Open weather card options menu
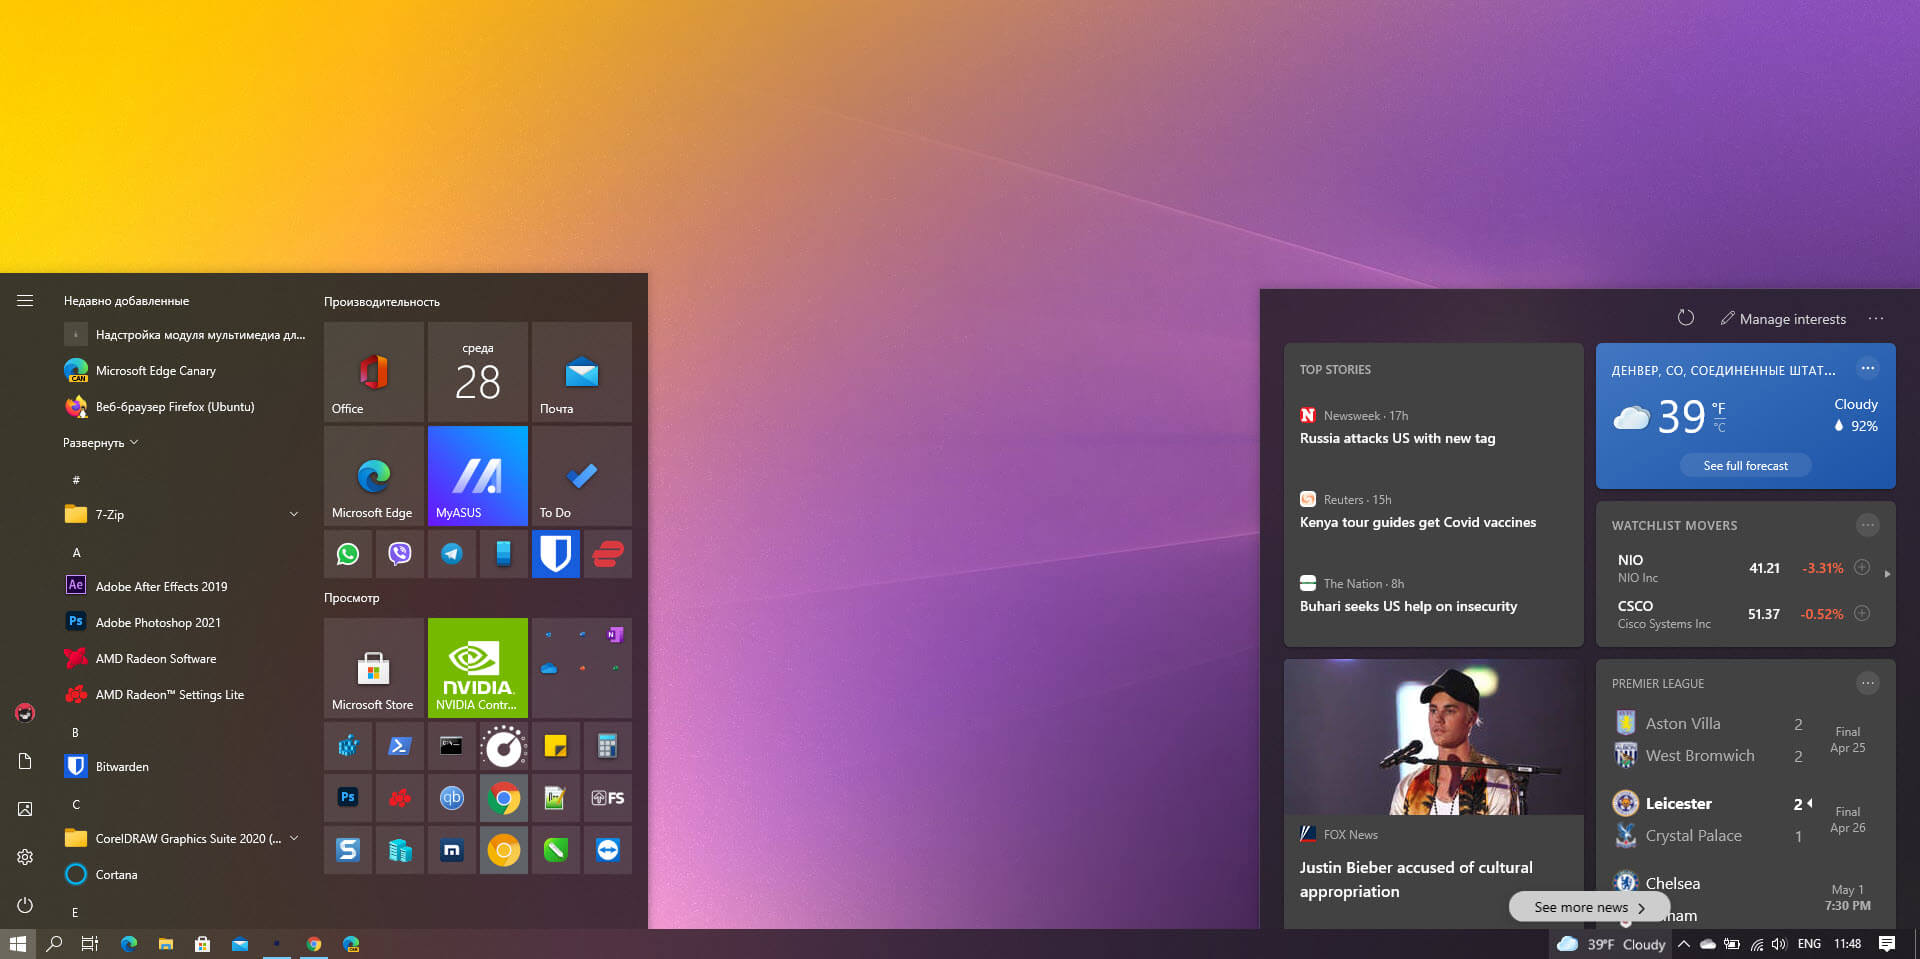1920x959 pixels. 1867,368
